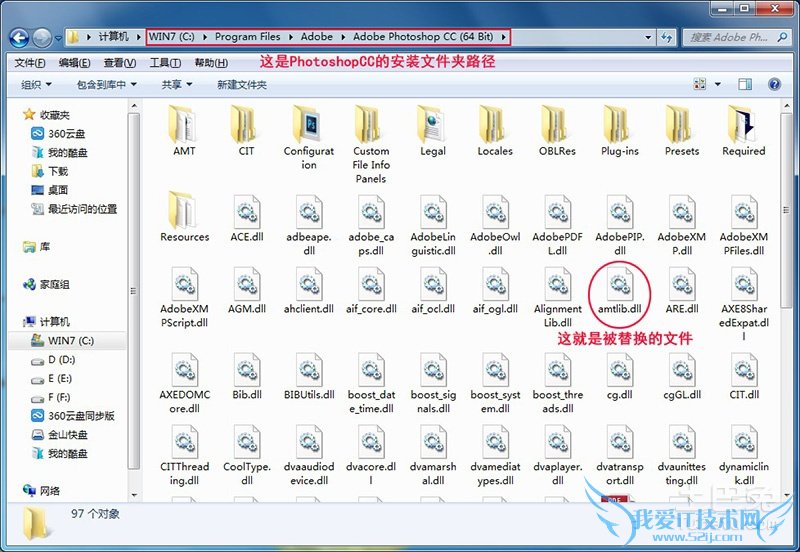Viewport: 800px width, 552px height.
Task: Toggle the preview pane button
Action: pyautogui.click(x=745, y=84)
